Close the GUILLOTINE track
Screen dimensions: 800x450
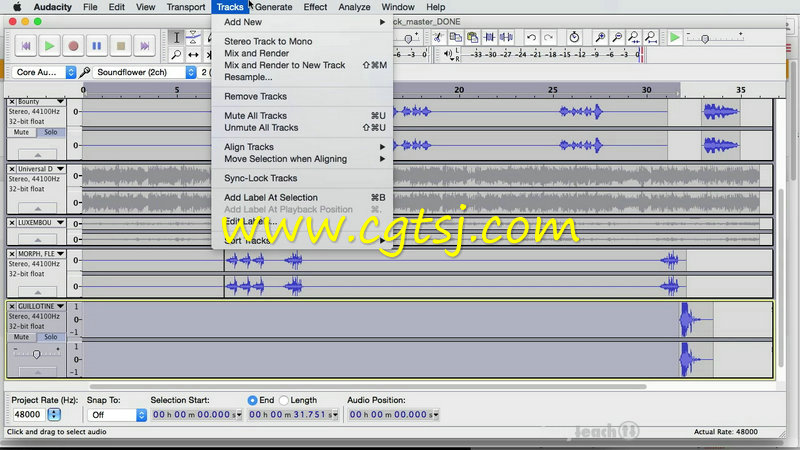coord(12,306)
